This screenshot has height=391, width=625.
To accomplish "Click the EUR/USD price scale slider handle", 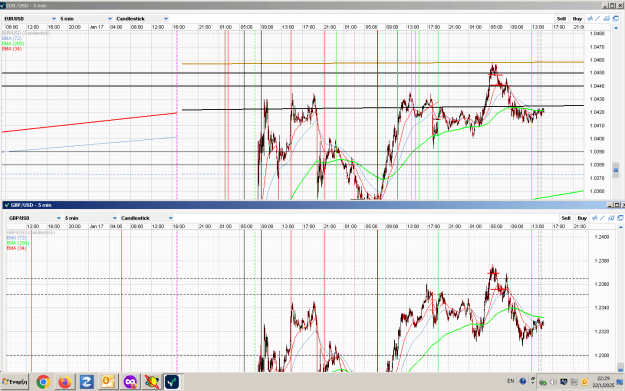I will click(x=616, y=170).
